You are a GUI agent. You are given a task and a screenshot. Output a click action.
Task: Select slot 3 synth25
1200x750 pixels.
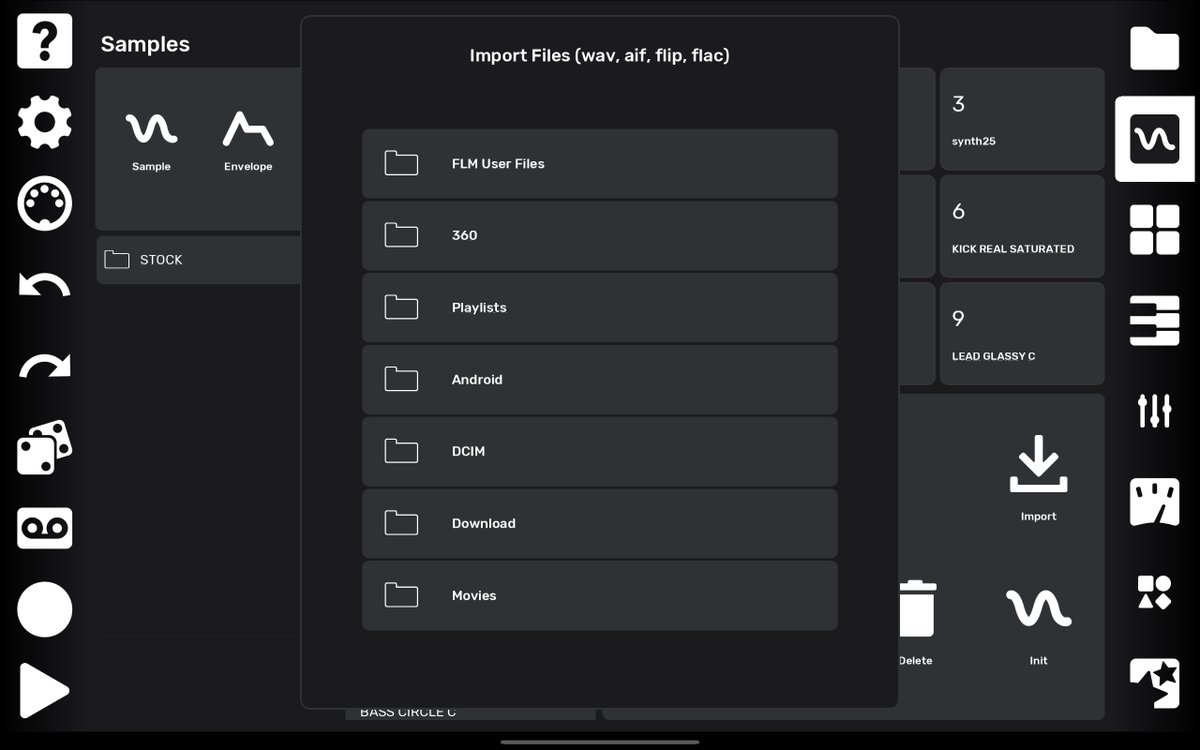point(1022,119)
